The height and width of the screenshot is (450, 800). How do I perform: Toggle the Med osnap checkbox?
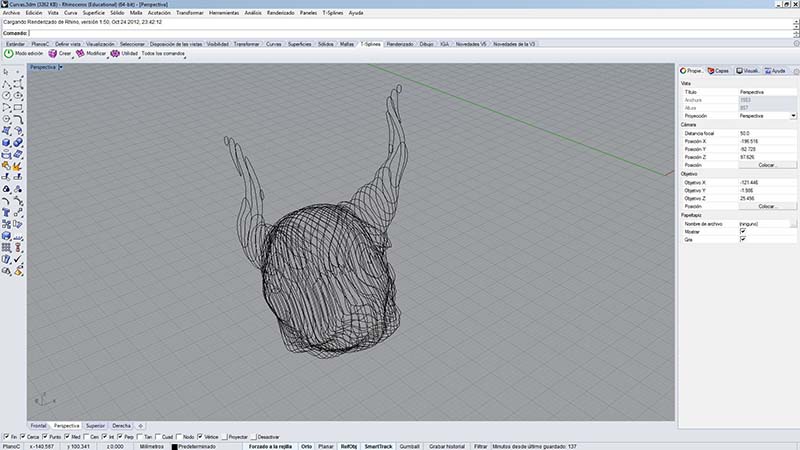pyautogui.click(x=67, y=437)
